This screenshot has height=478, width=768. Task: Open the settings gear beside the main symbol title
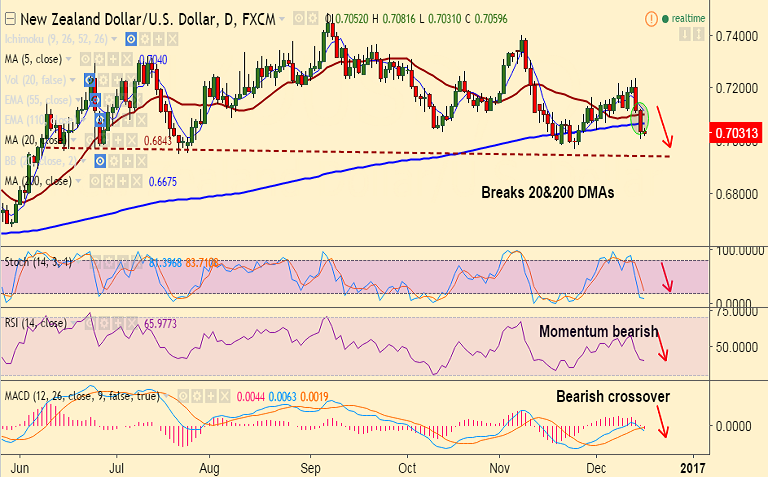[312, 19]
